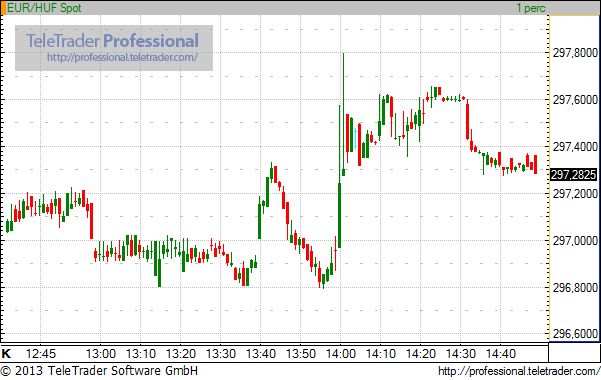Viewport: 601px width, 380px height.
Task: Open the professional.teletrader.com link at bottom right
Action: [x=519, y=371]
